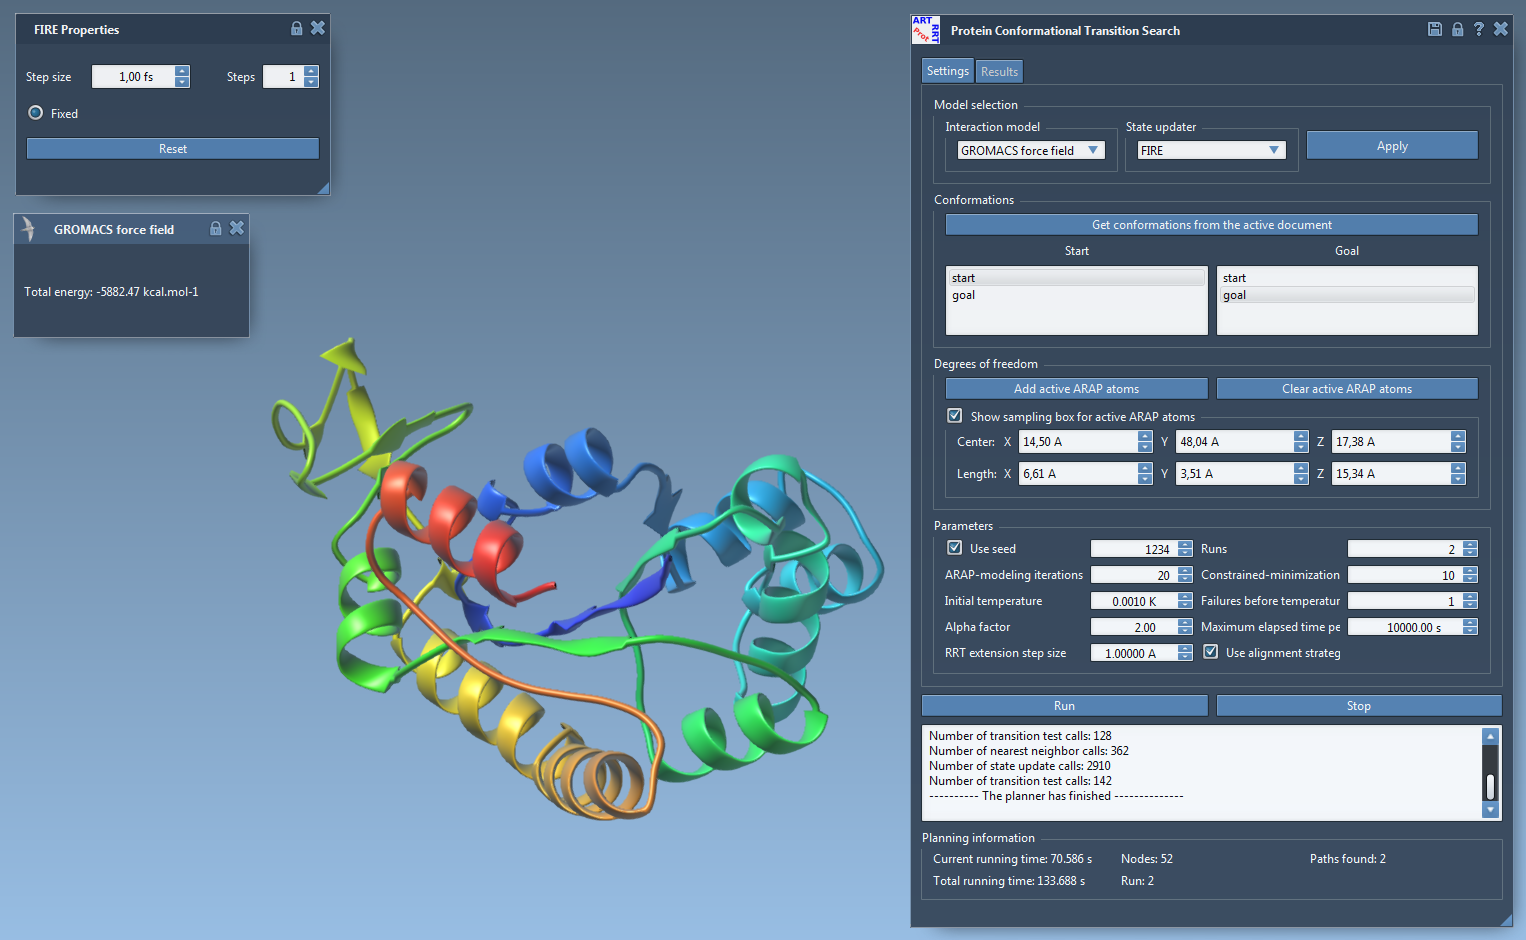Click the save icon in Protein Conformational Transition Search

[1434, 29]
